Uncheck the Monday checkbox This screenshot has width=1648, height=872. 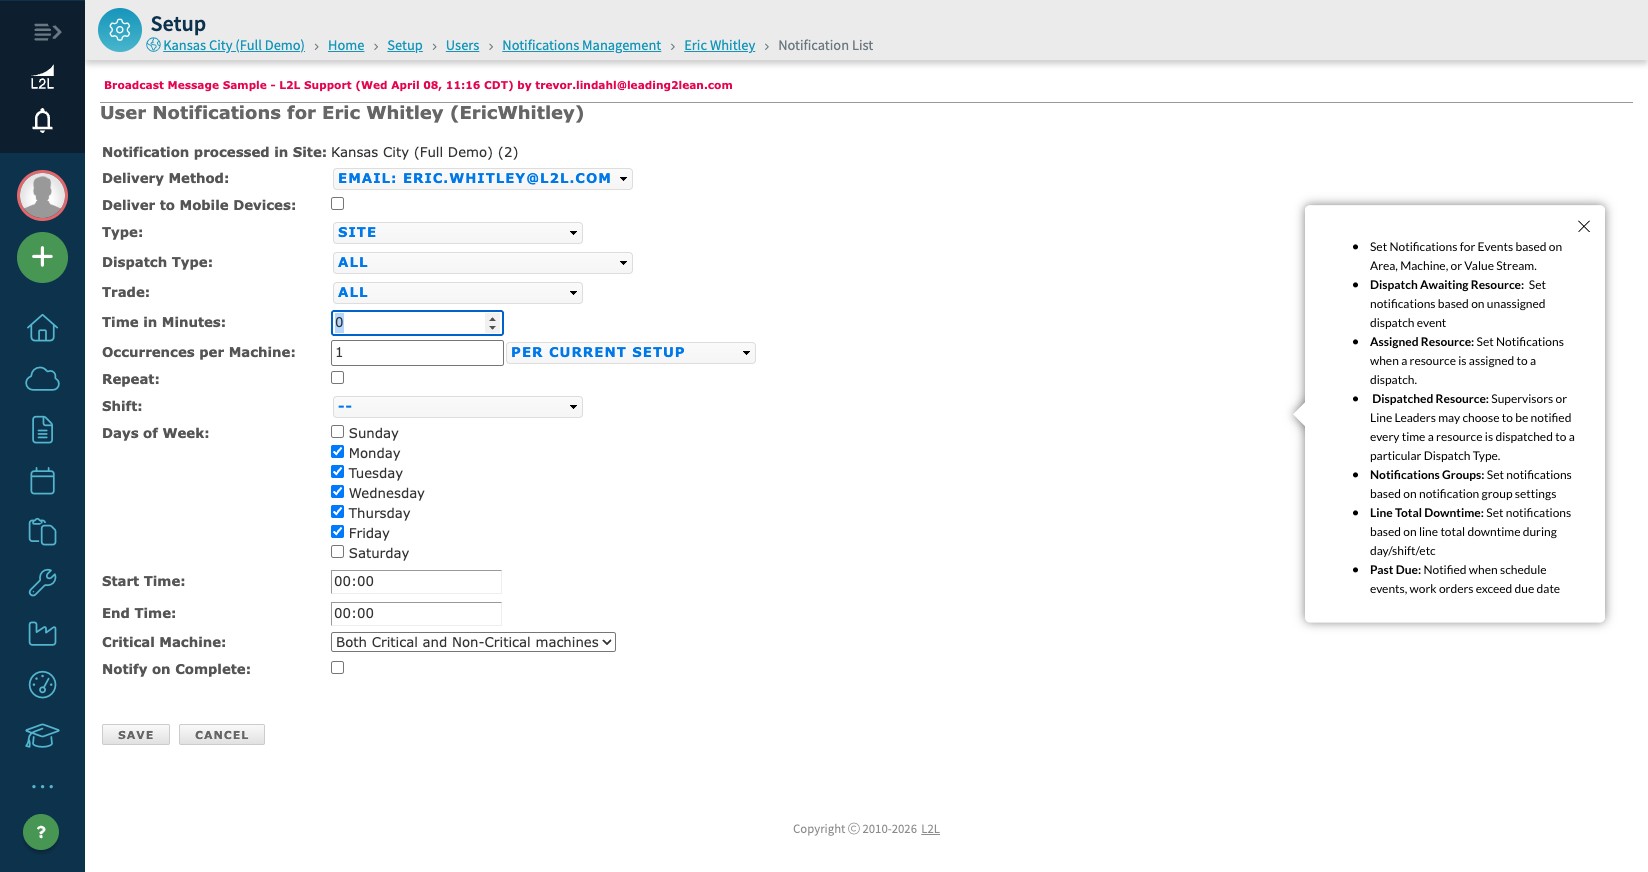coord(338,452)
